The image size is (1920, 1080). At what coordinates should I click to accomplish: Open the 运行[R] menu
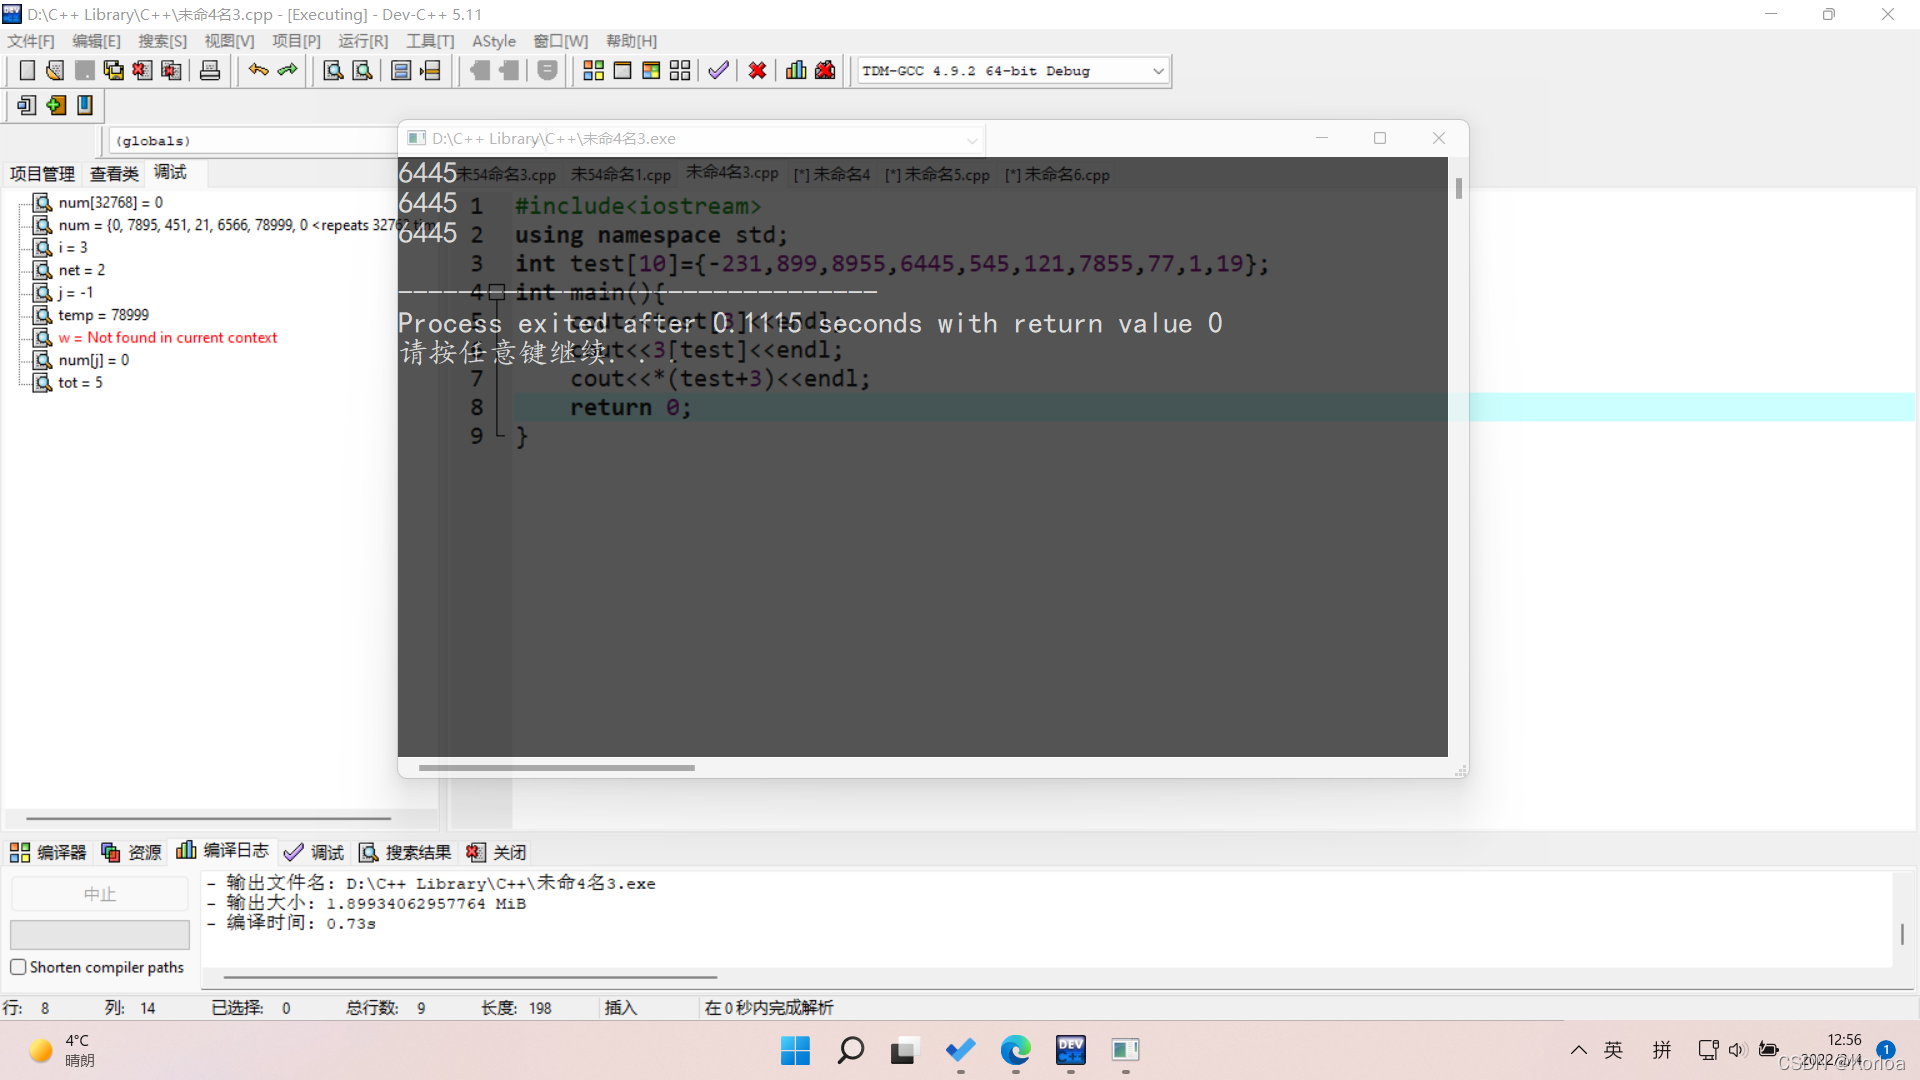point(362,41)
